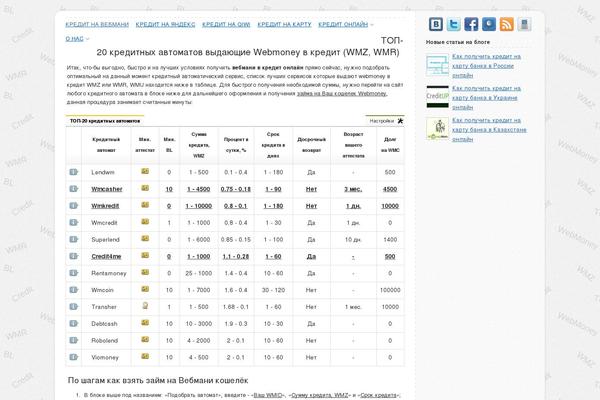Click the Кредитный автомат column header
The image size is (600, 400).
pos(106,145)
